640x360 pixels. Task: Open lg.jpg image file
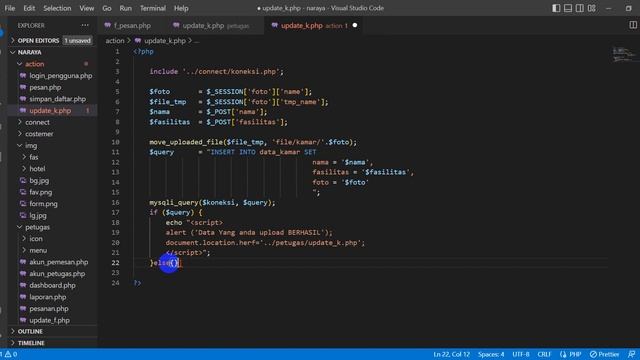click(x=38, y=216)
